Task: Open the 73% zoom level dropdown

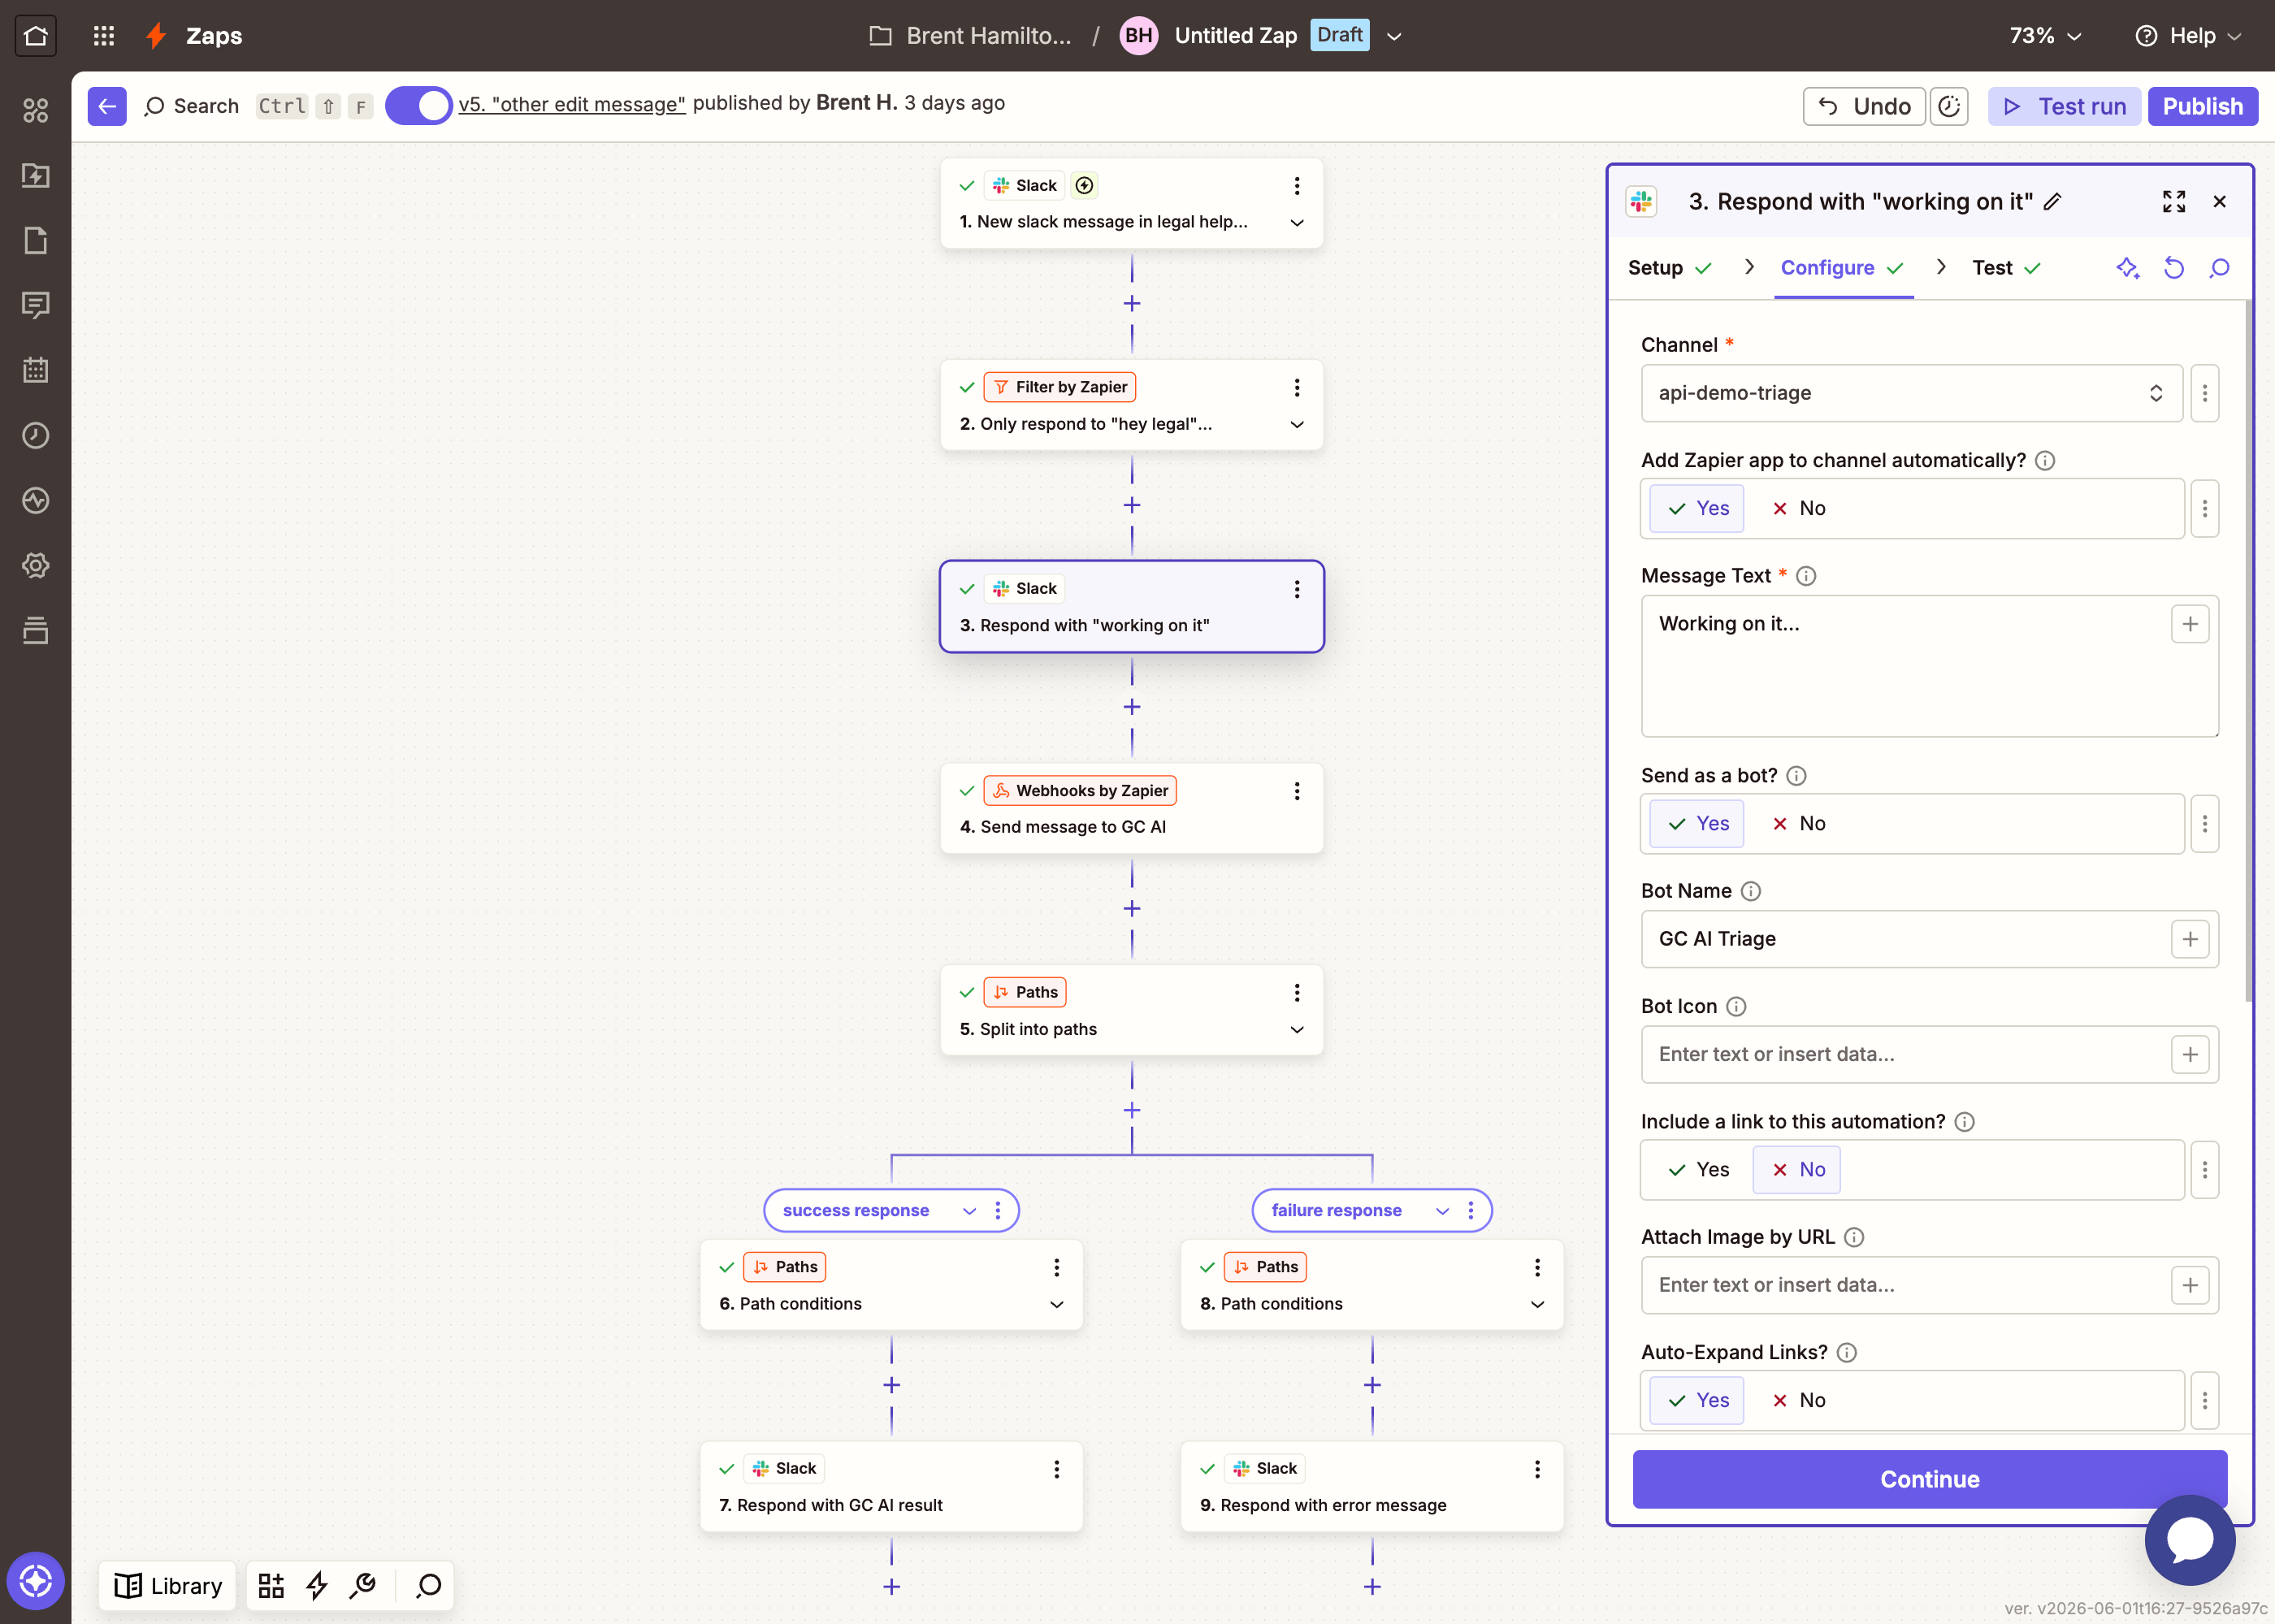Action: (2045, 36)
